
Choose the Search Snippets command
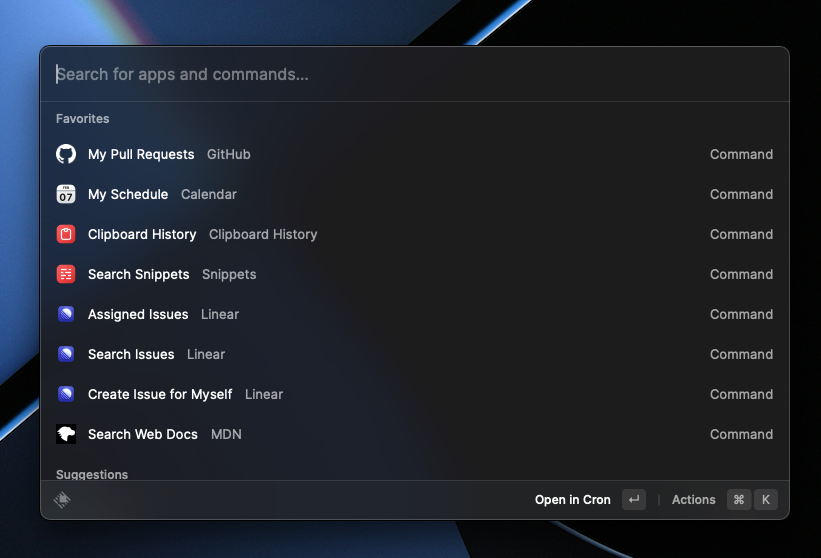click(x=139, y=274)
